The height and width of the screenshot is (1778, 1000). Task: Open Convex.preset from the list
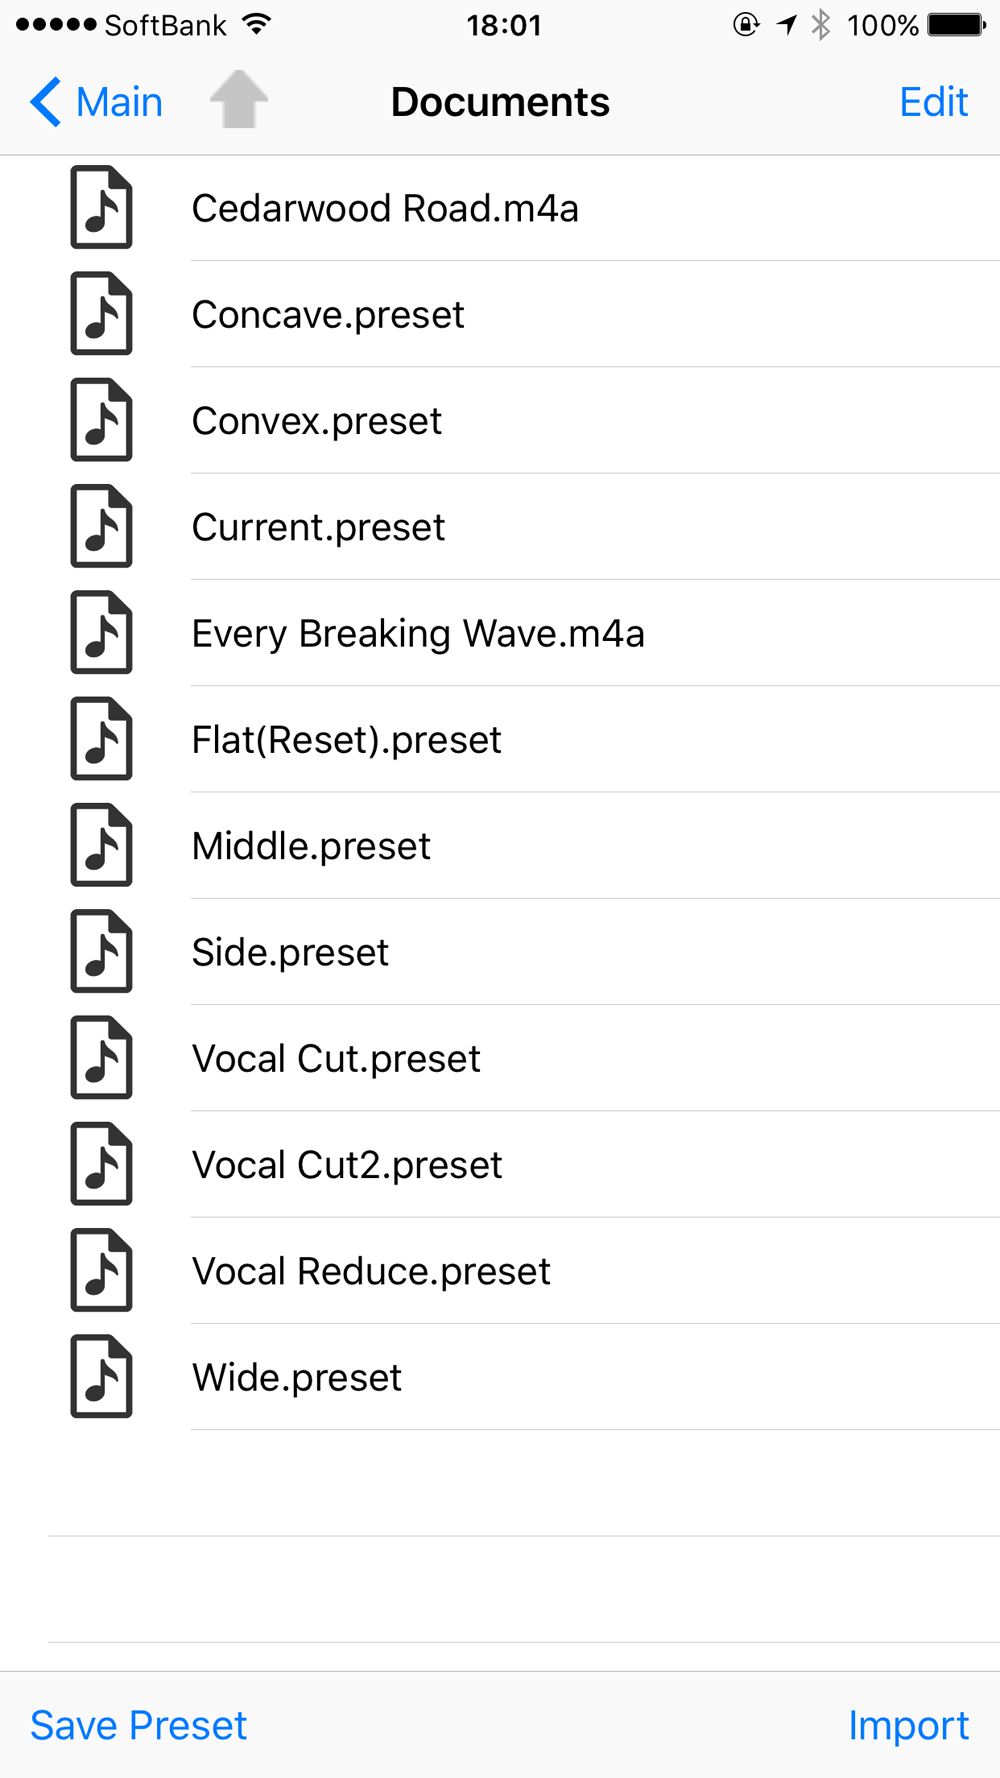click(500, 421)
